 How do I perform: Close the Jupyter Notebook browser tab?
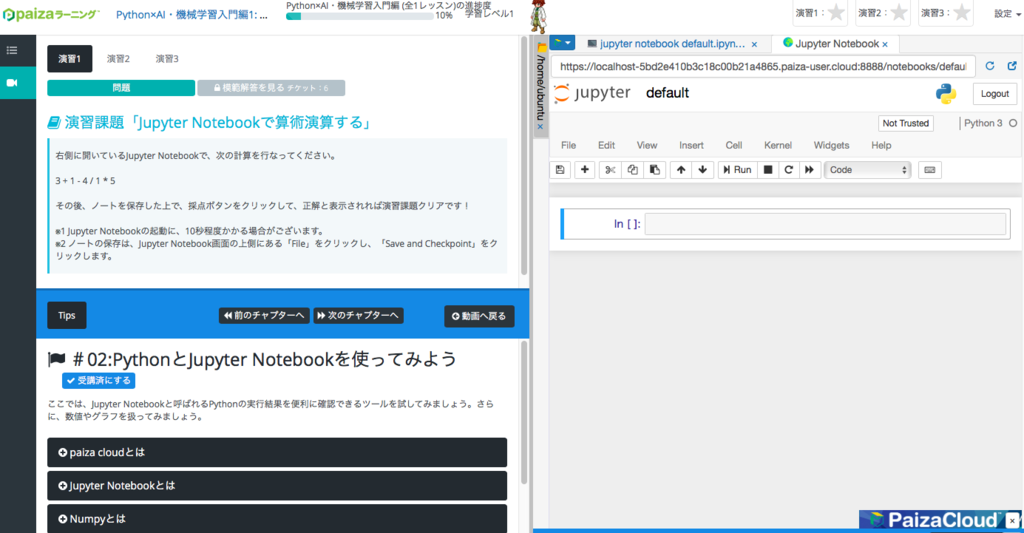pos(885,44)
